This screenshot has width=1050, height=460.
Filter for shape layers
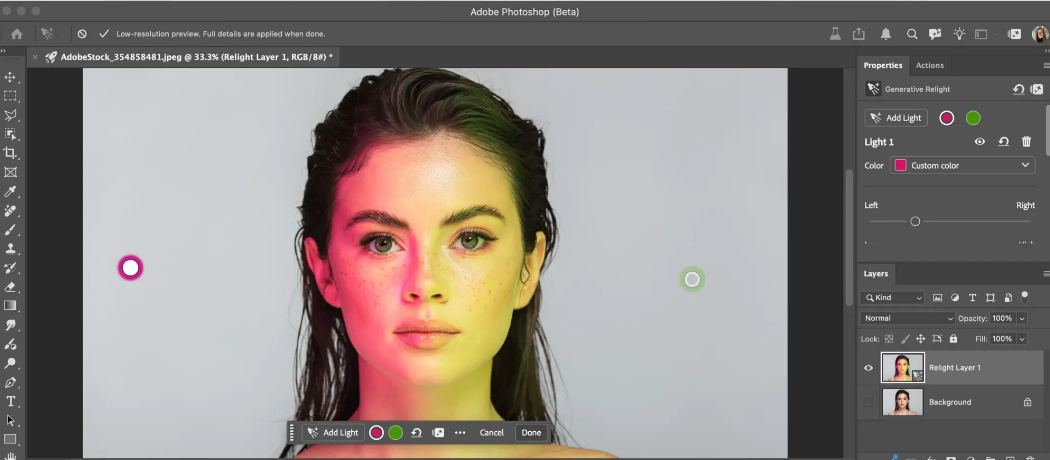click(x=990, y=298)
